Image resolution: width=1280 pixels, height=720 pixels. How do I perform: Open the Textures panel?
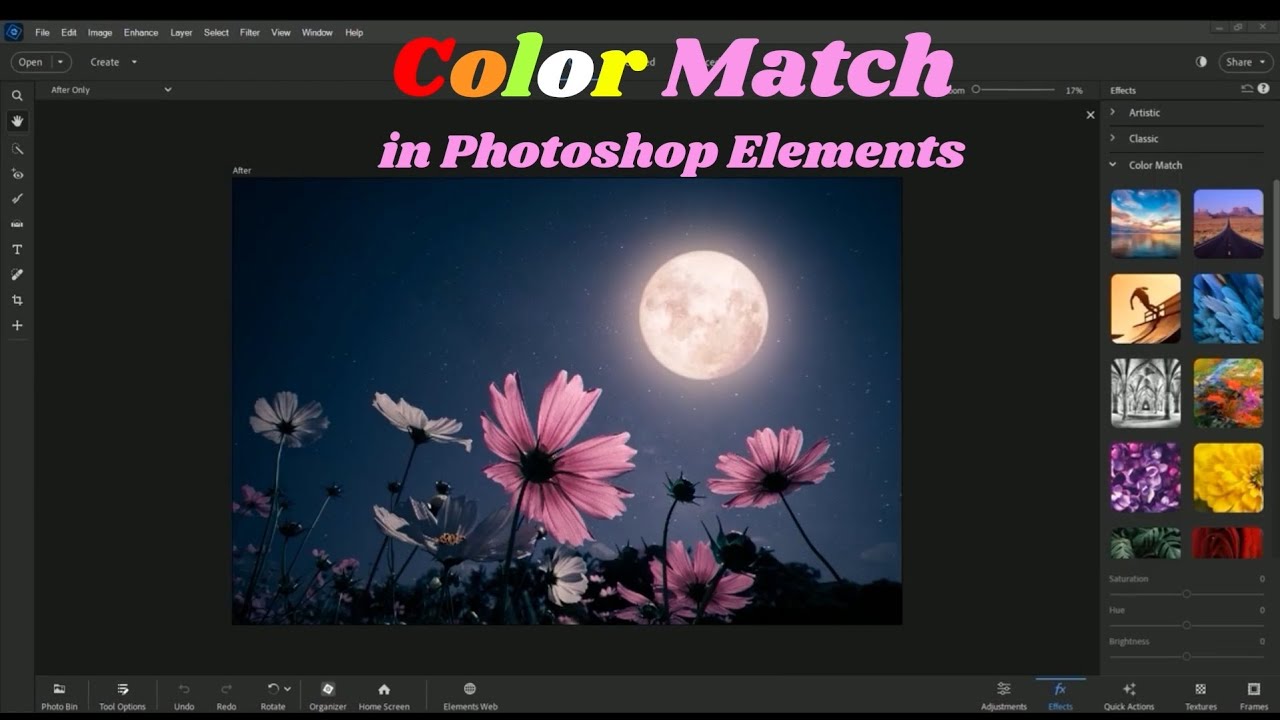[x=1201, y=695]
